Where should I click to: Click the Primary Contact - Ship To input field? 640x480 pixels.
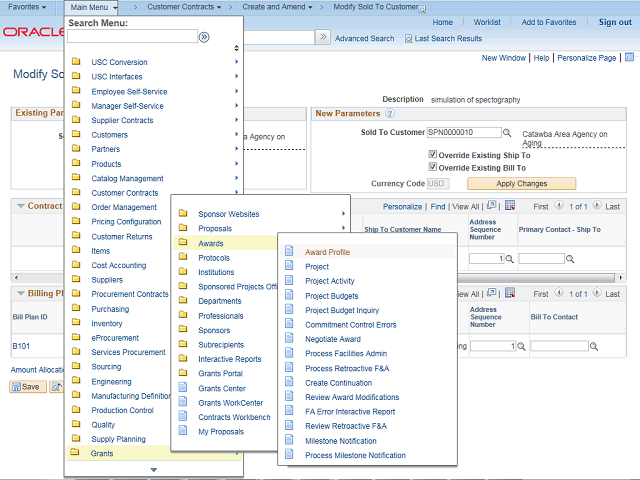click(542, 258)
